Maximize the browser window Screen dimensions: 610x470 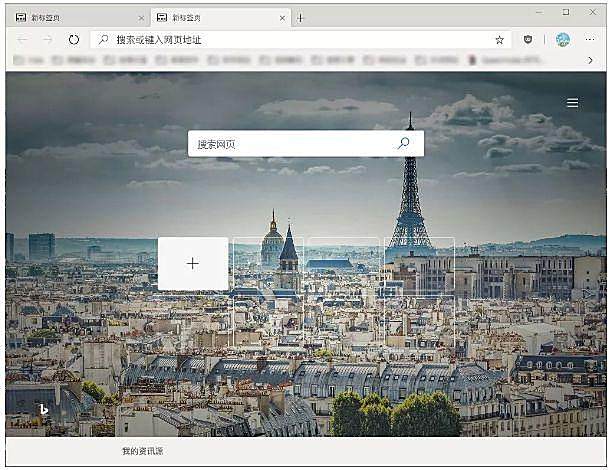pyautogui.click(x=566, y=12)
